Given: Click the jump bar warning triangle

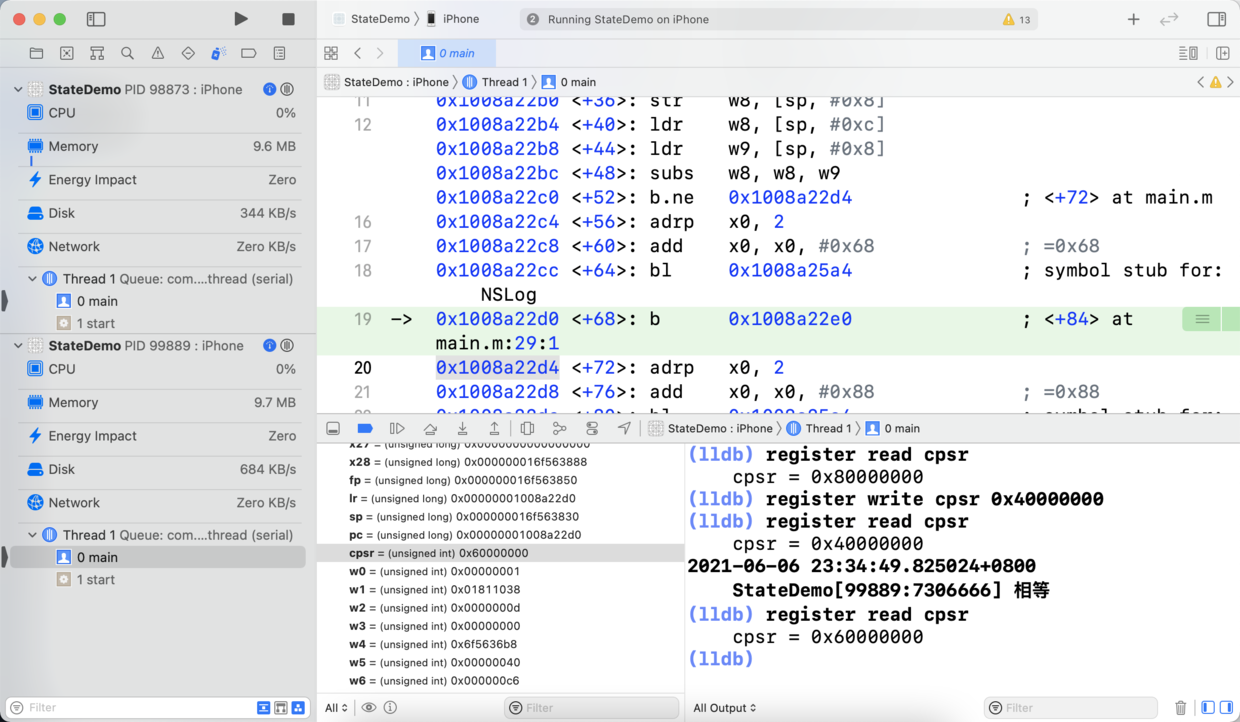Looking at the screenshot, I should (x=1216, y=82).
